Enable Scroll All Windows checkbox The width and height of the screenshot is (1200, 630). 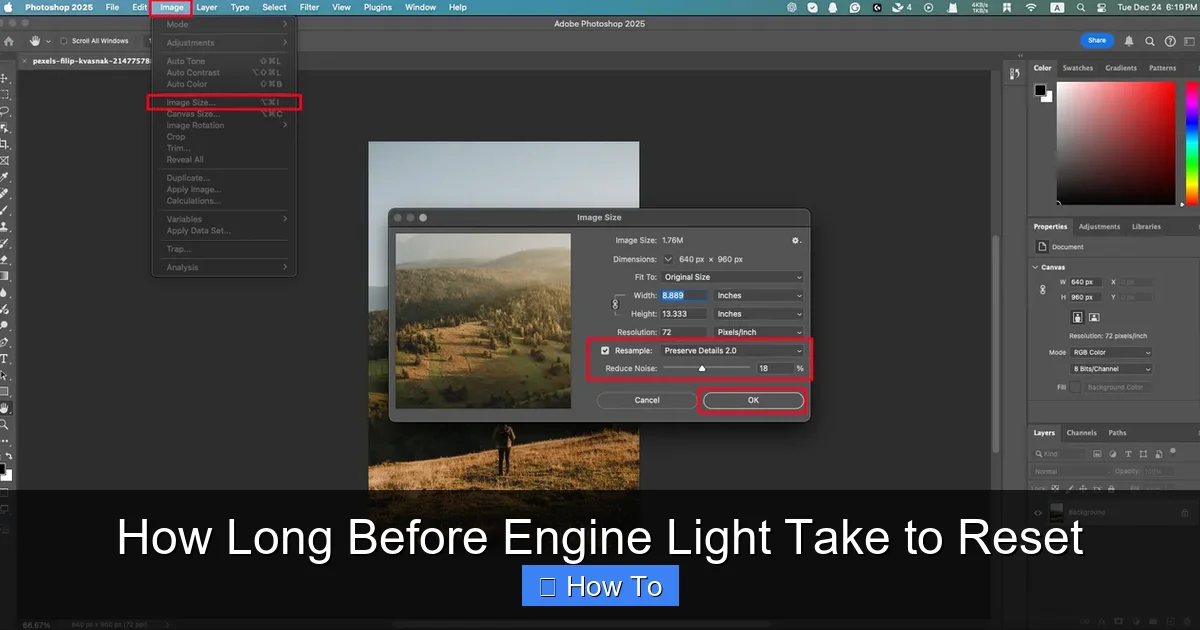coord(64,41)
